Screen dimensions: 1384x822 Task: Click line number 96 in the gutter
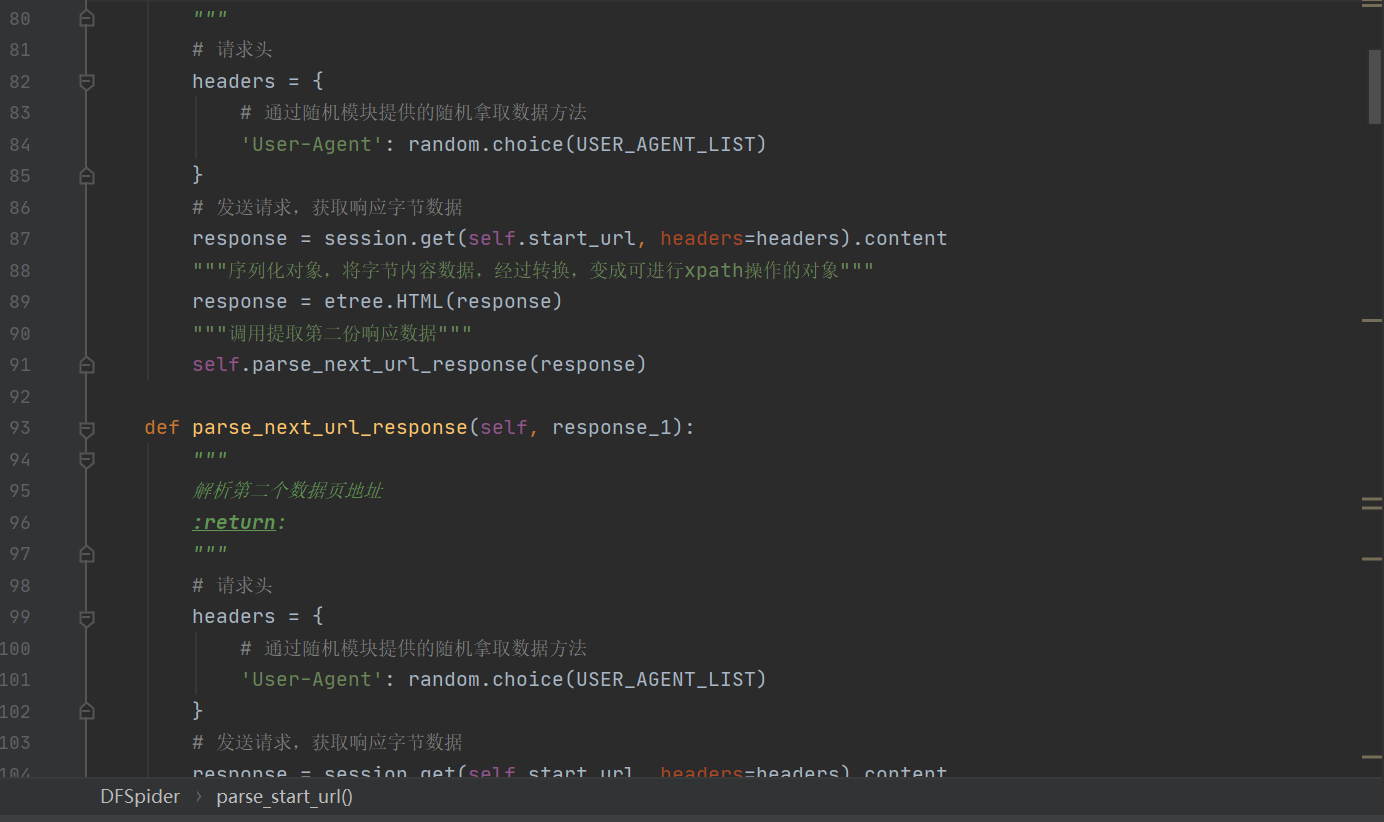pos(20,523)
